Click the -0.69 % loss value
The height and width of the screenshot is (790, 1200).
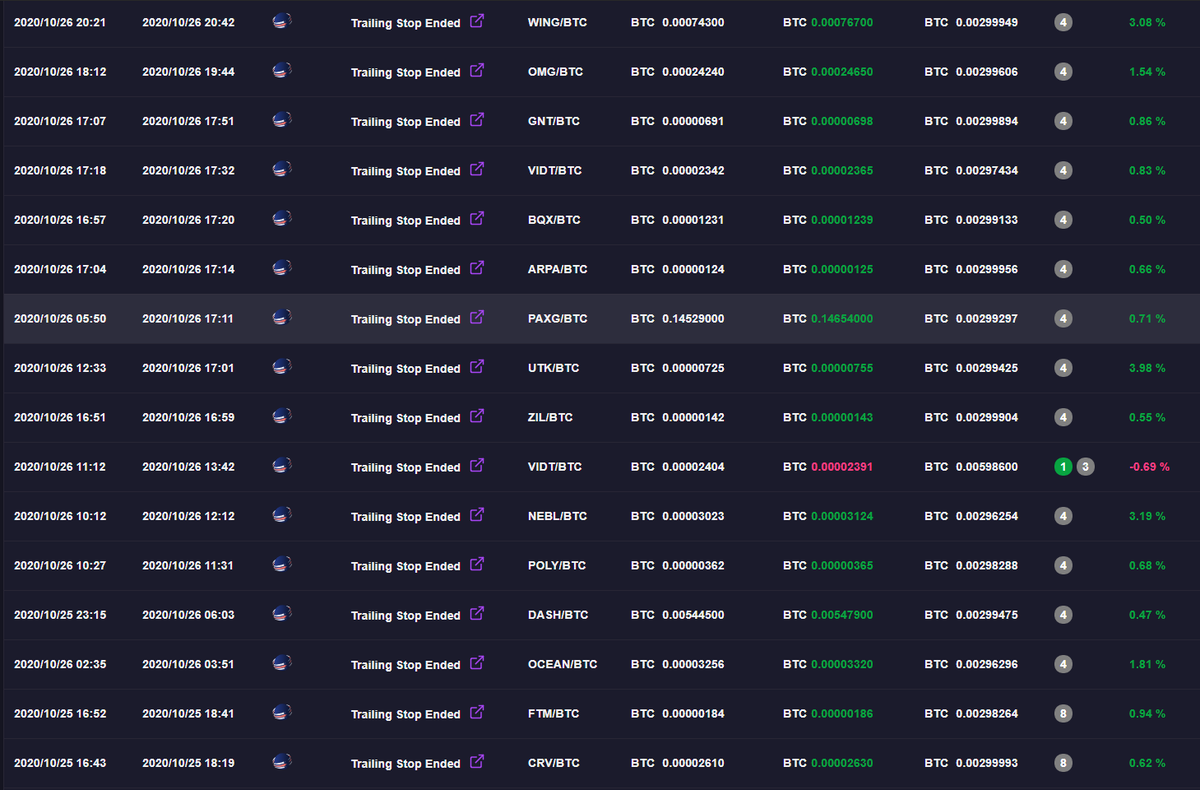(1149, 467)
